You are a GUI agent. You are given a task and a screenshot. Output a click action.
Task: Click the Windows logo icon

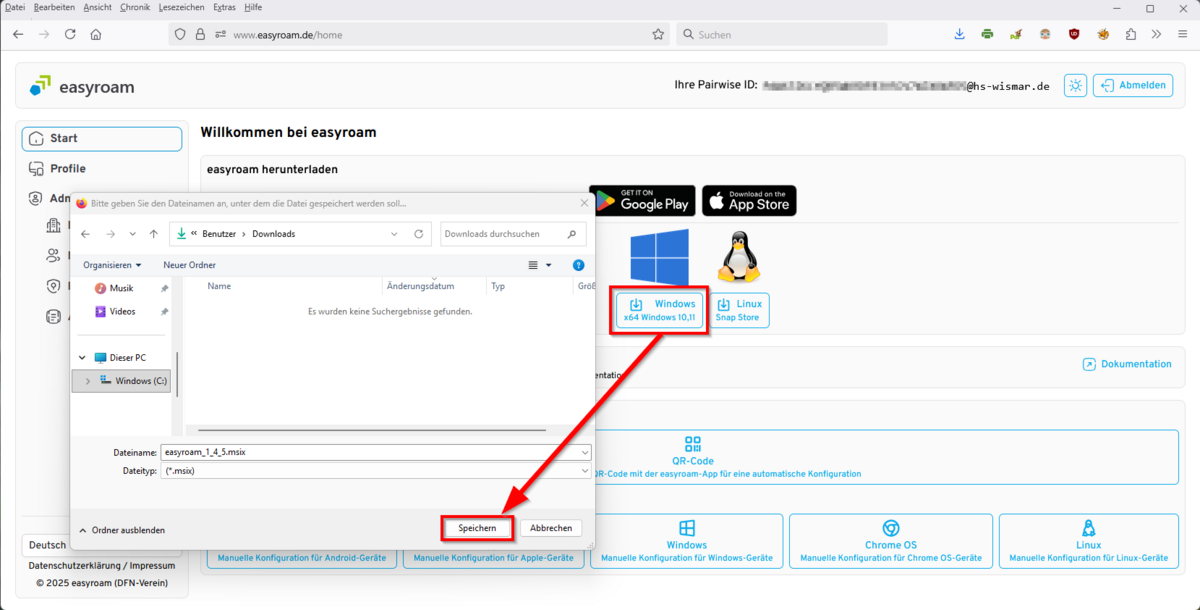(x=659, y=257)
